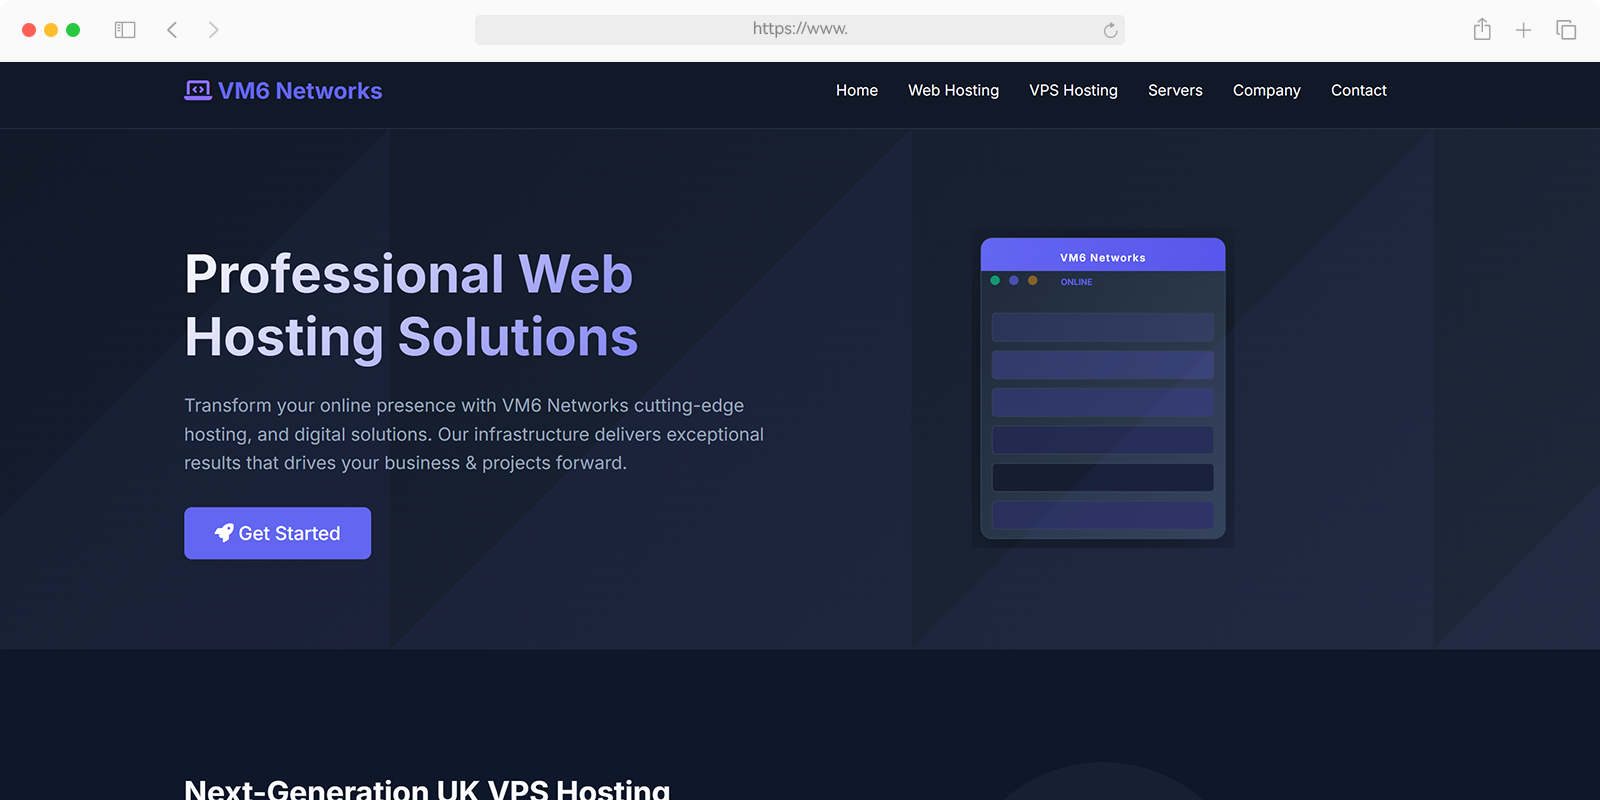Toggle the browser sidebar panel
This screenshot has width=1600, height=800.
(125, 30)
